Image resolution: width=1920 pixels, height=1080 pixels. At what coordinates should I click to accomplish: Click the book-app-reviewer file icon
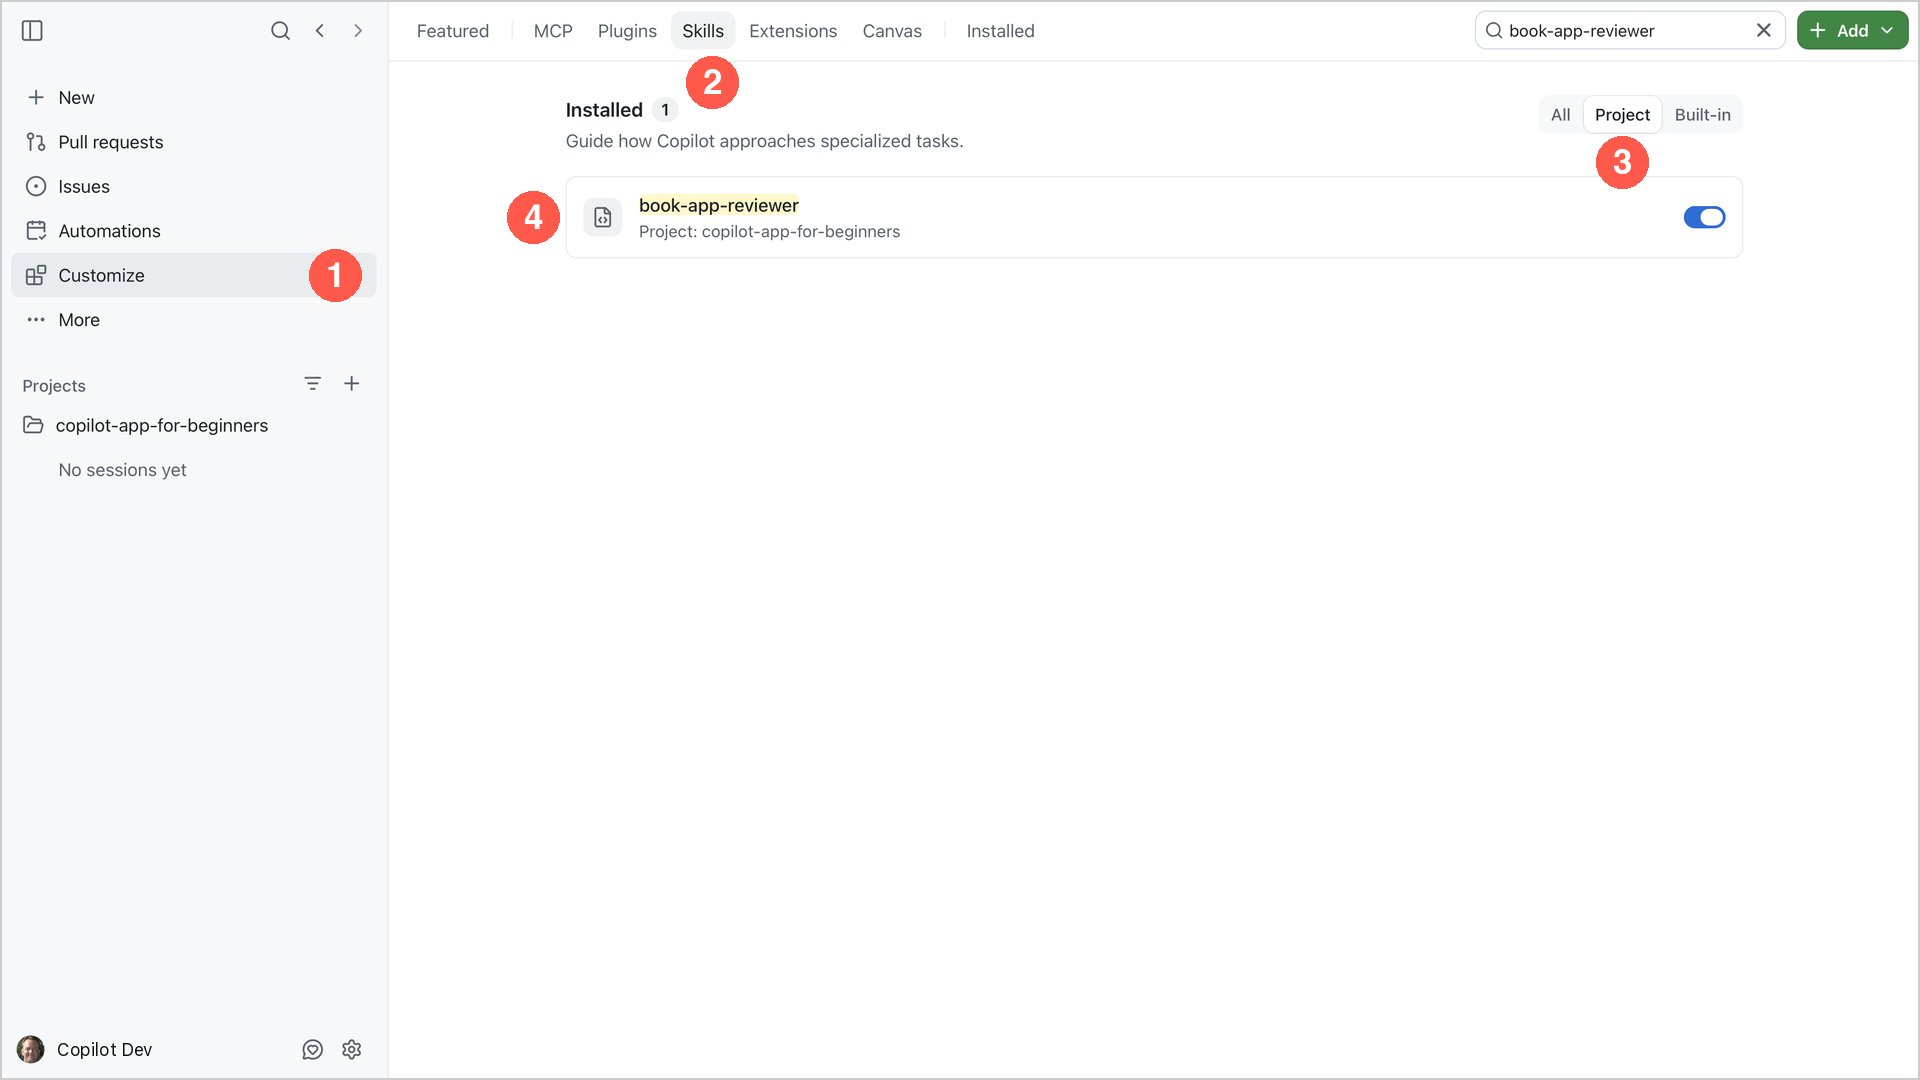[x=603, y=217]
